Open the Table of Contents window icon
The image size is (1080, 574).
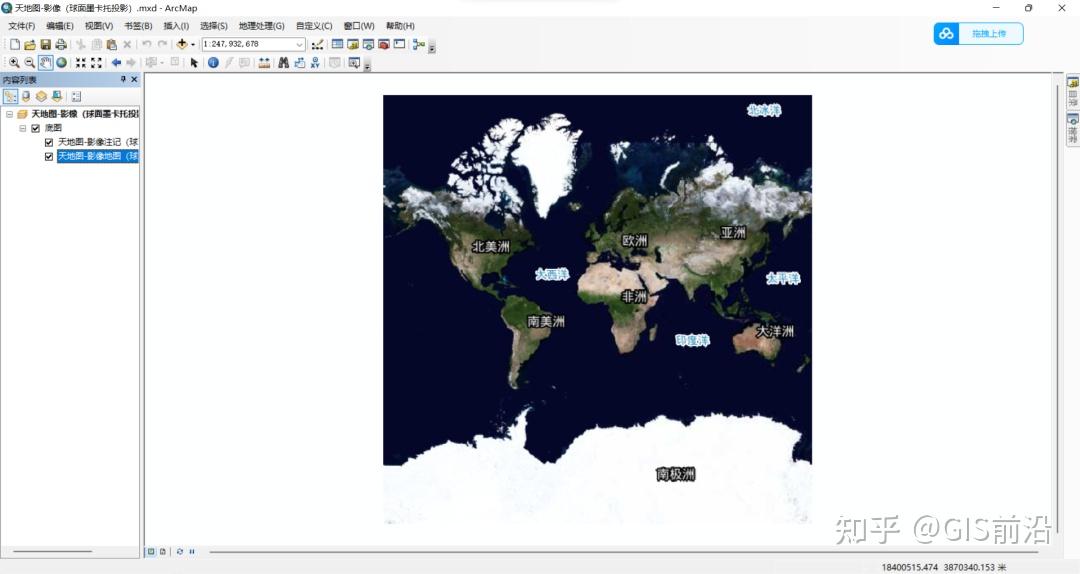(x=338, y=44)
